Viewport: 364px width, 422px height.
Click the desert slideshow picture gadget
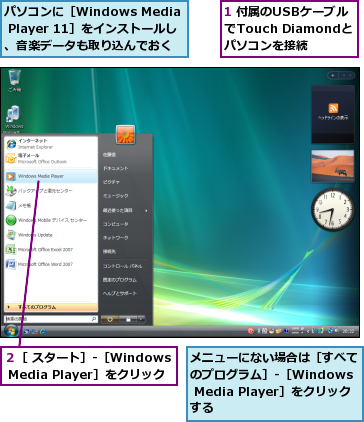(x=333, y=166)
